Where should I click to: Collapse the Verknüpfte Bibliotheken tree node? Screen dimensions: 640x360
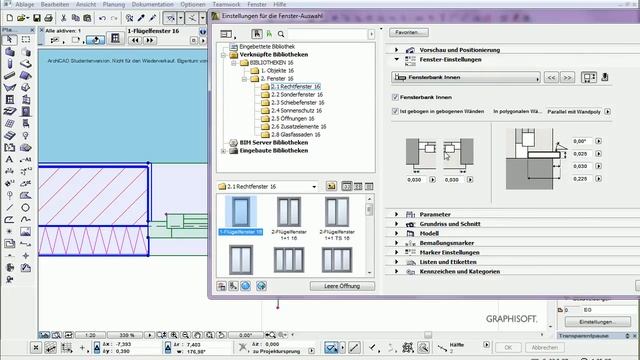point(223,55)
